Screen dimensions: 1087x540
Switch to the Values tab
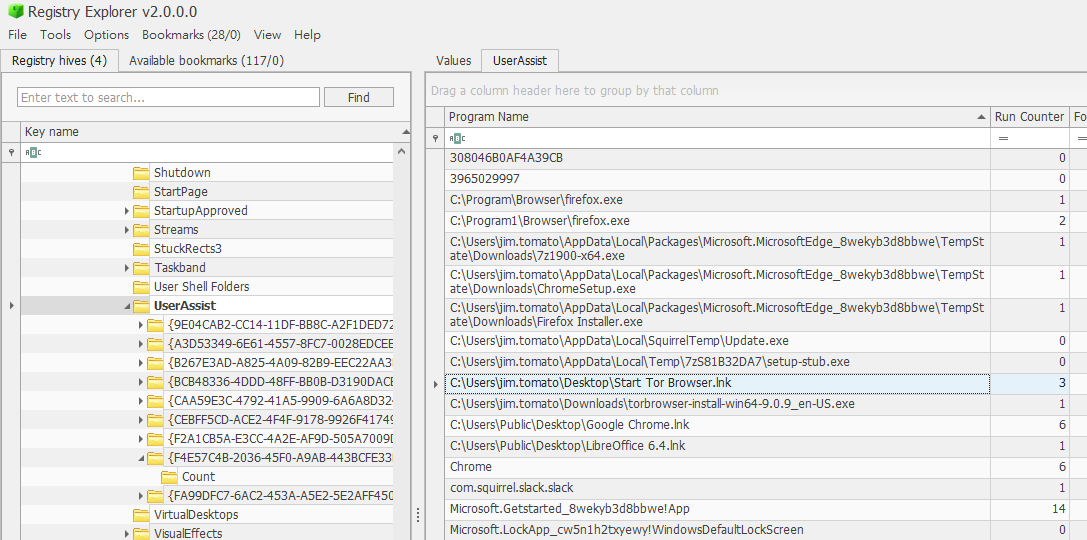(453, 60)
